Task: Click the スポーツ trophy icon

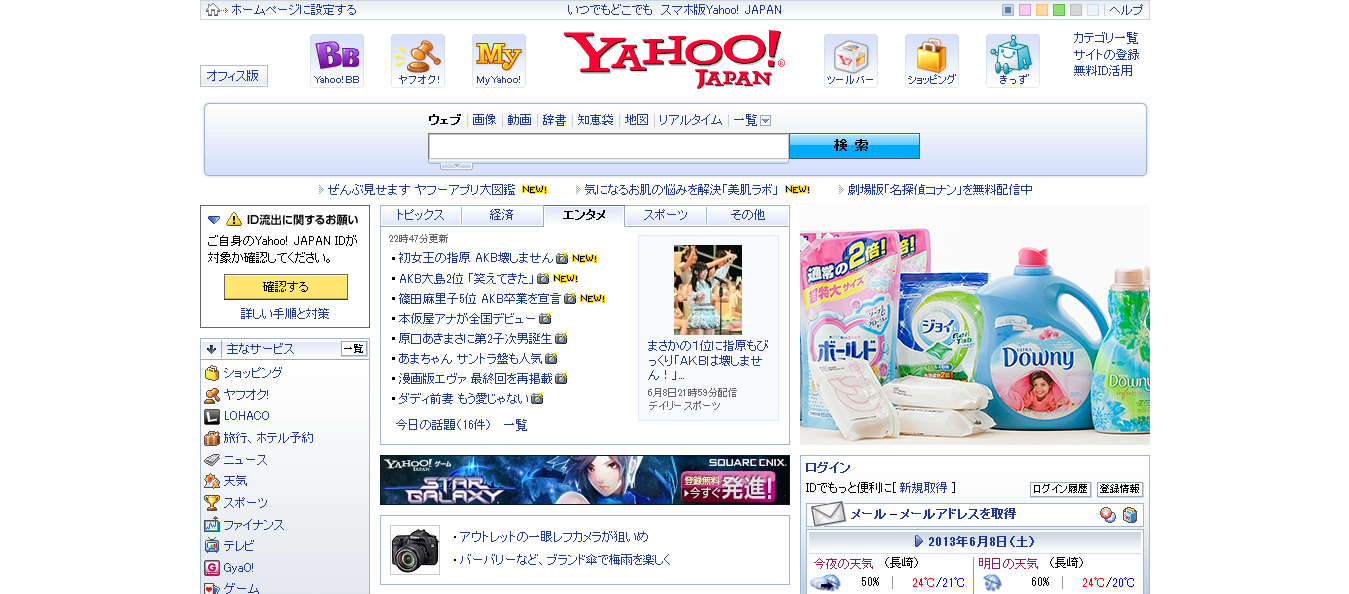Action: pos(212,503)
